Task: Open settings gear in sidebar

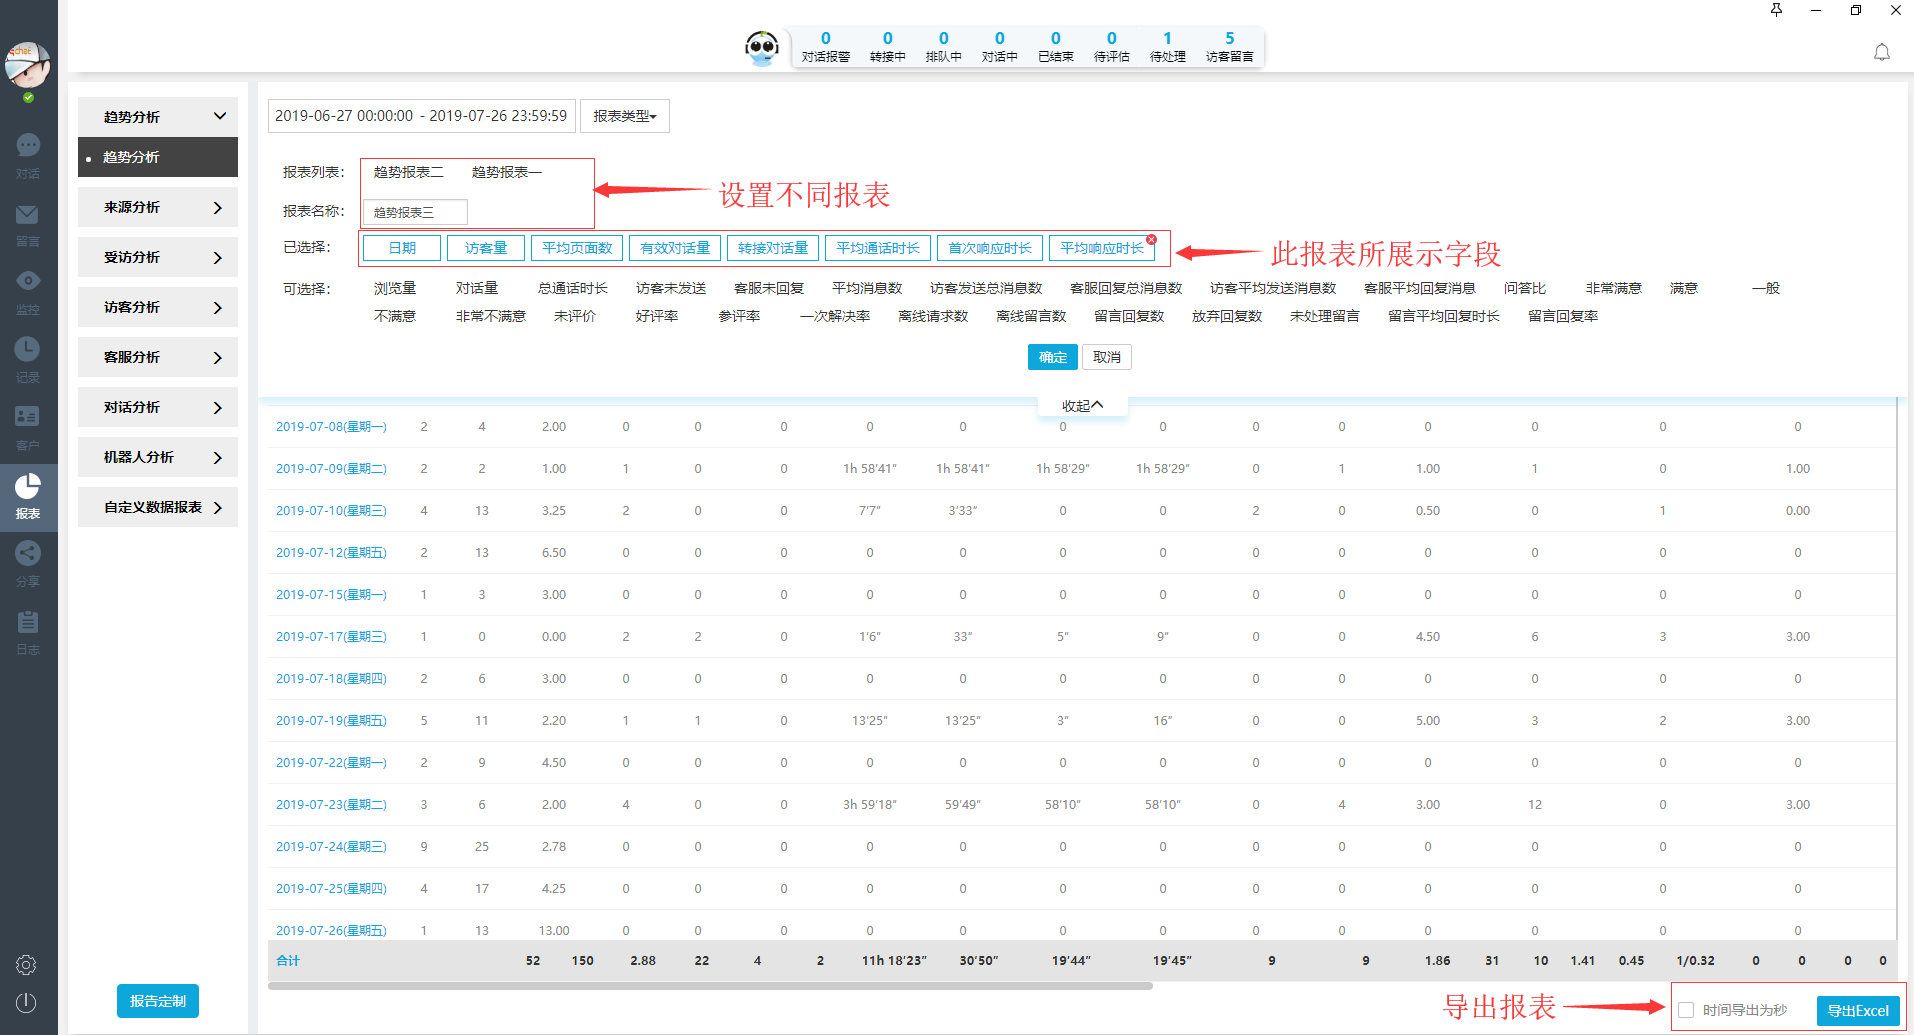Action: tap(26, 965)
